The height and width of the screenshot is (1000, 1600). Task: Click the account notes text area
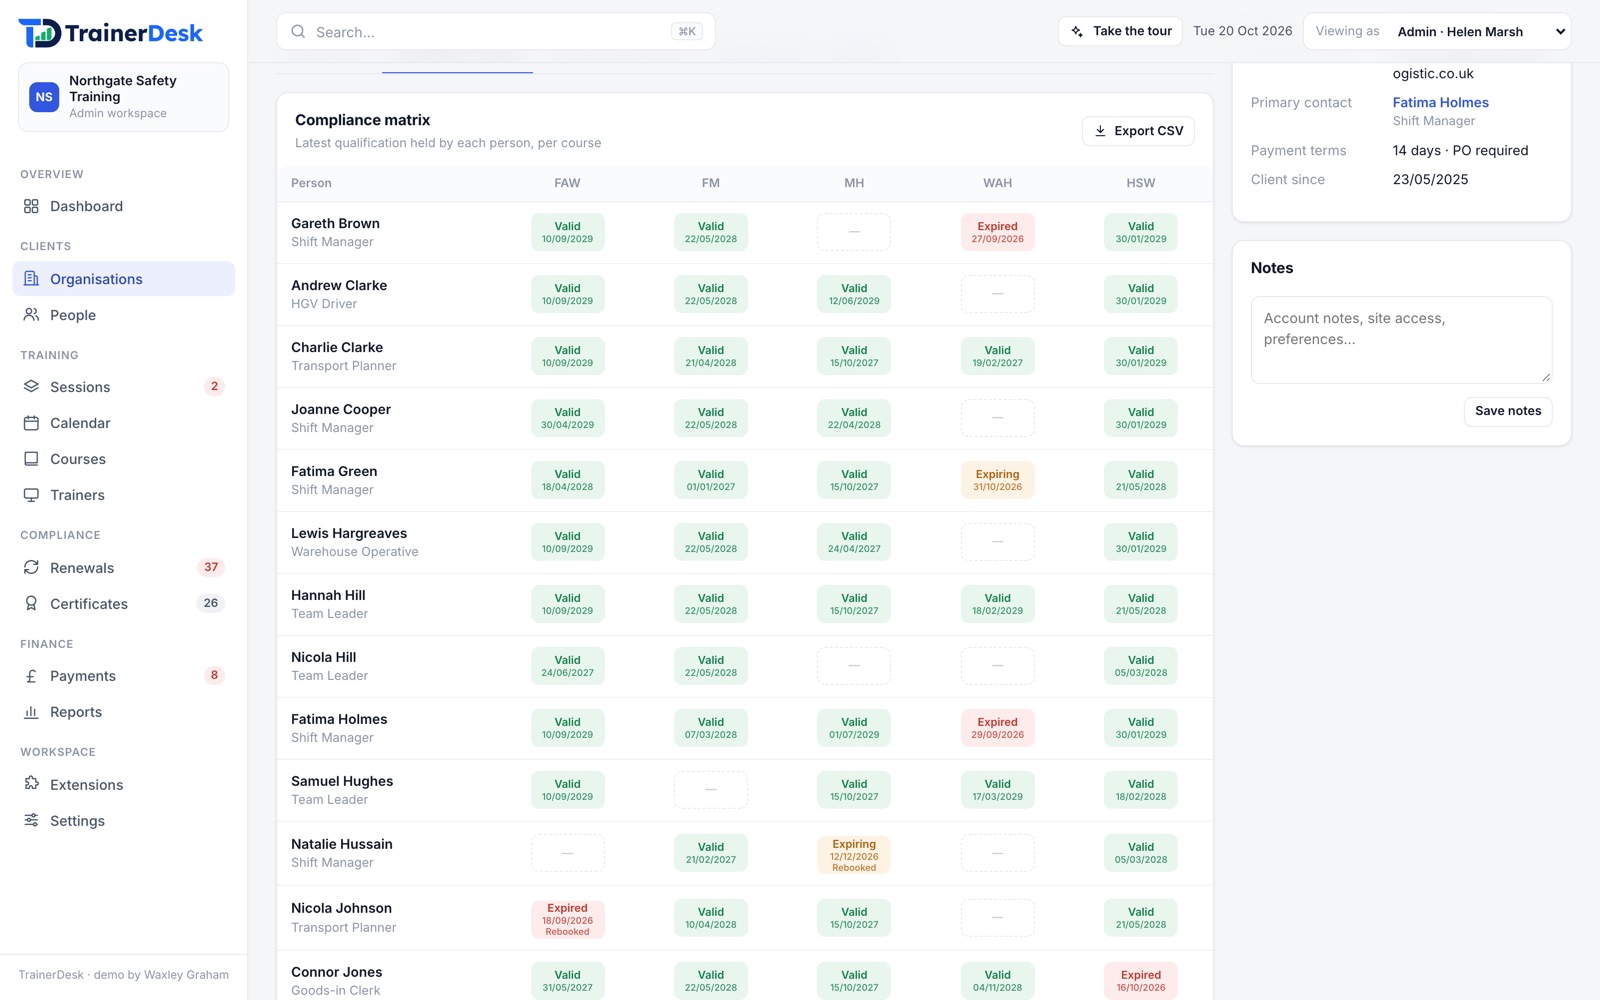coord(1401,340)
